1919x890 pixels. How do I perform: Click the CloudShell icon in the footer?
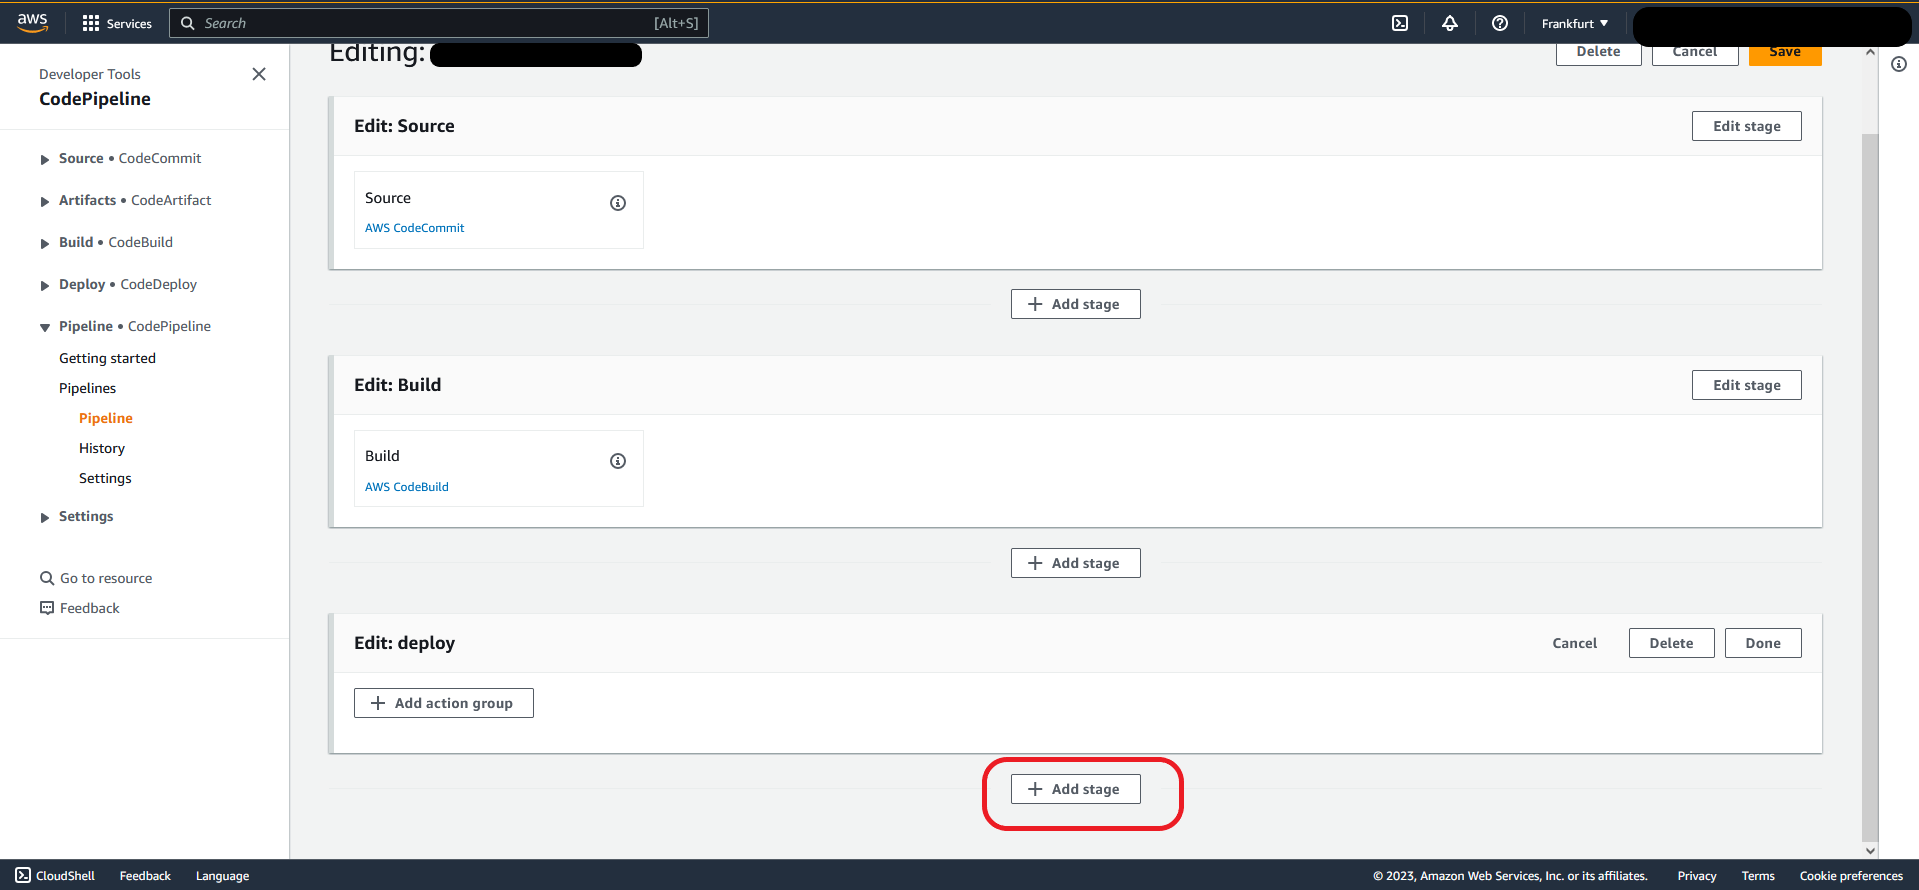pos(23,875)
